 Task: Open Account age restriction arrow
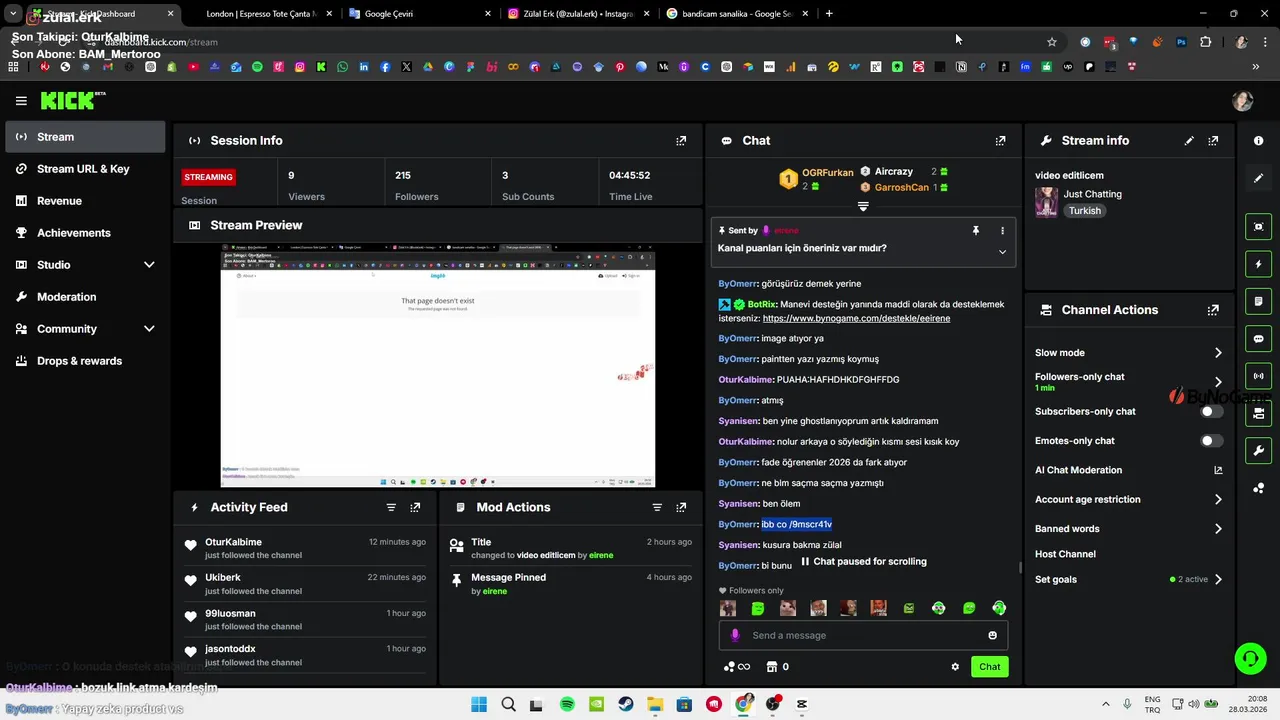[1218, 500]
